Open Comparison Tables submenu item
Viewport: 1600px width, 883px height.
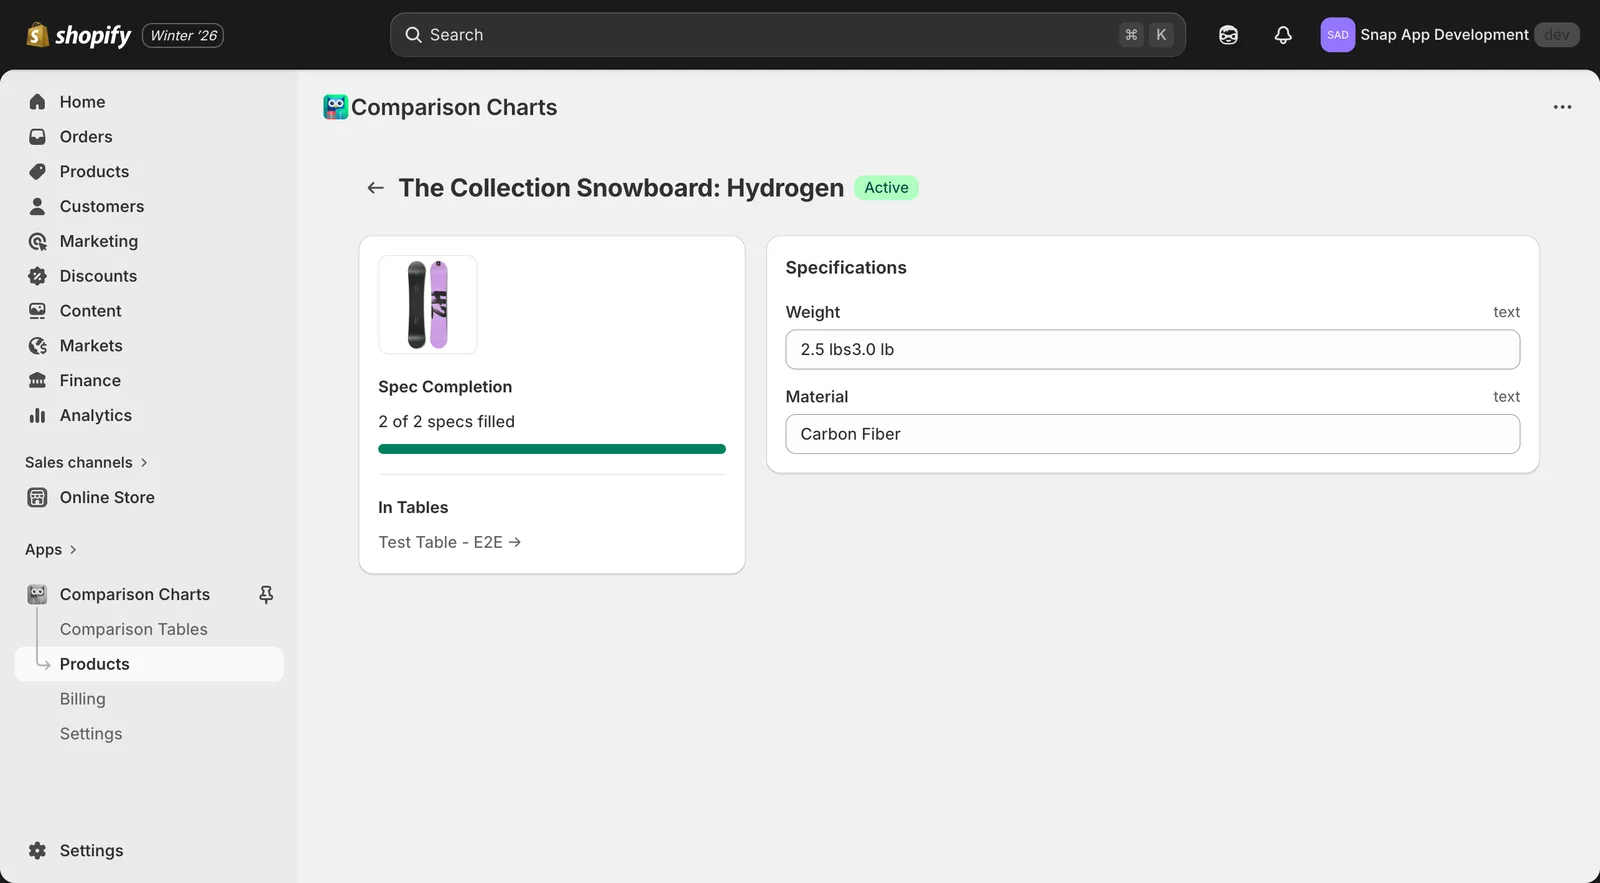[134, 629]
